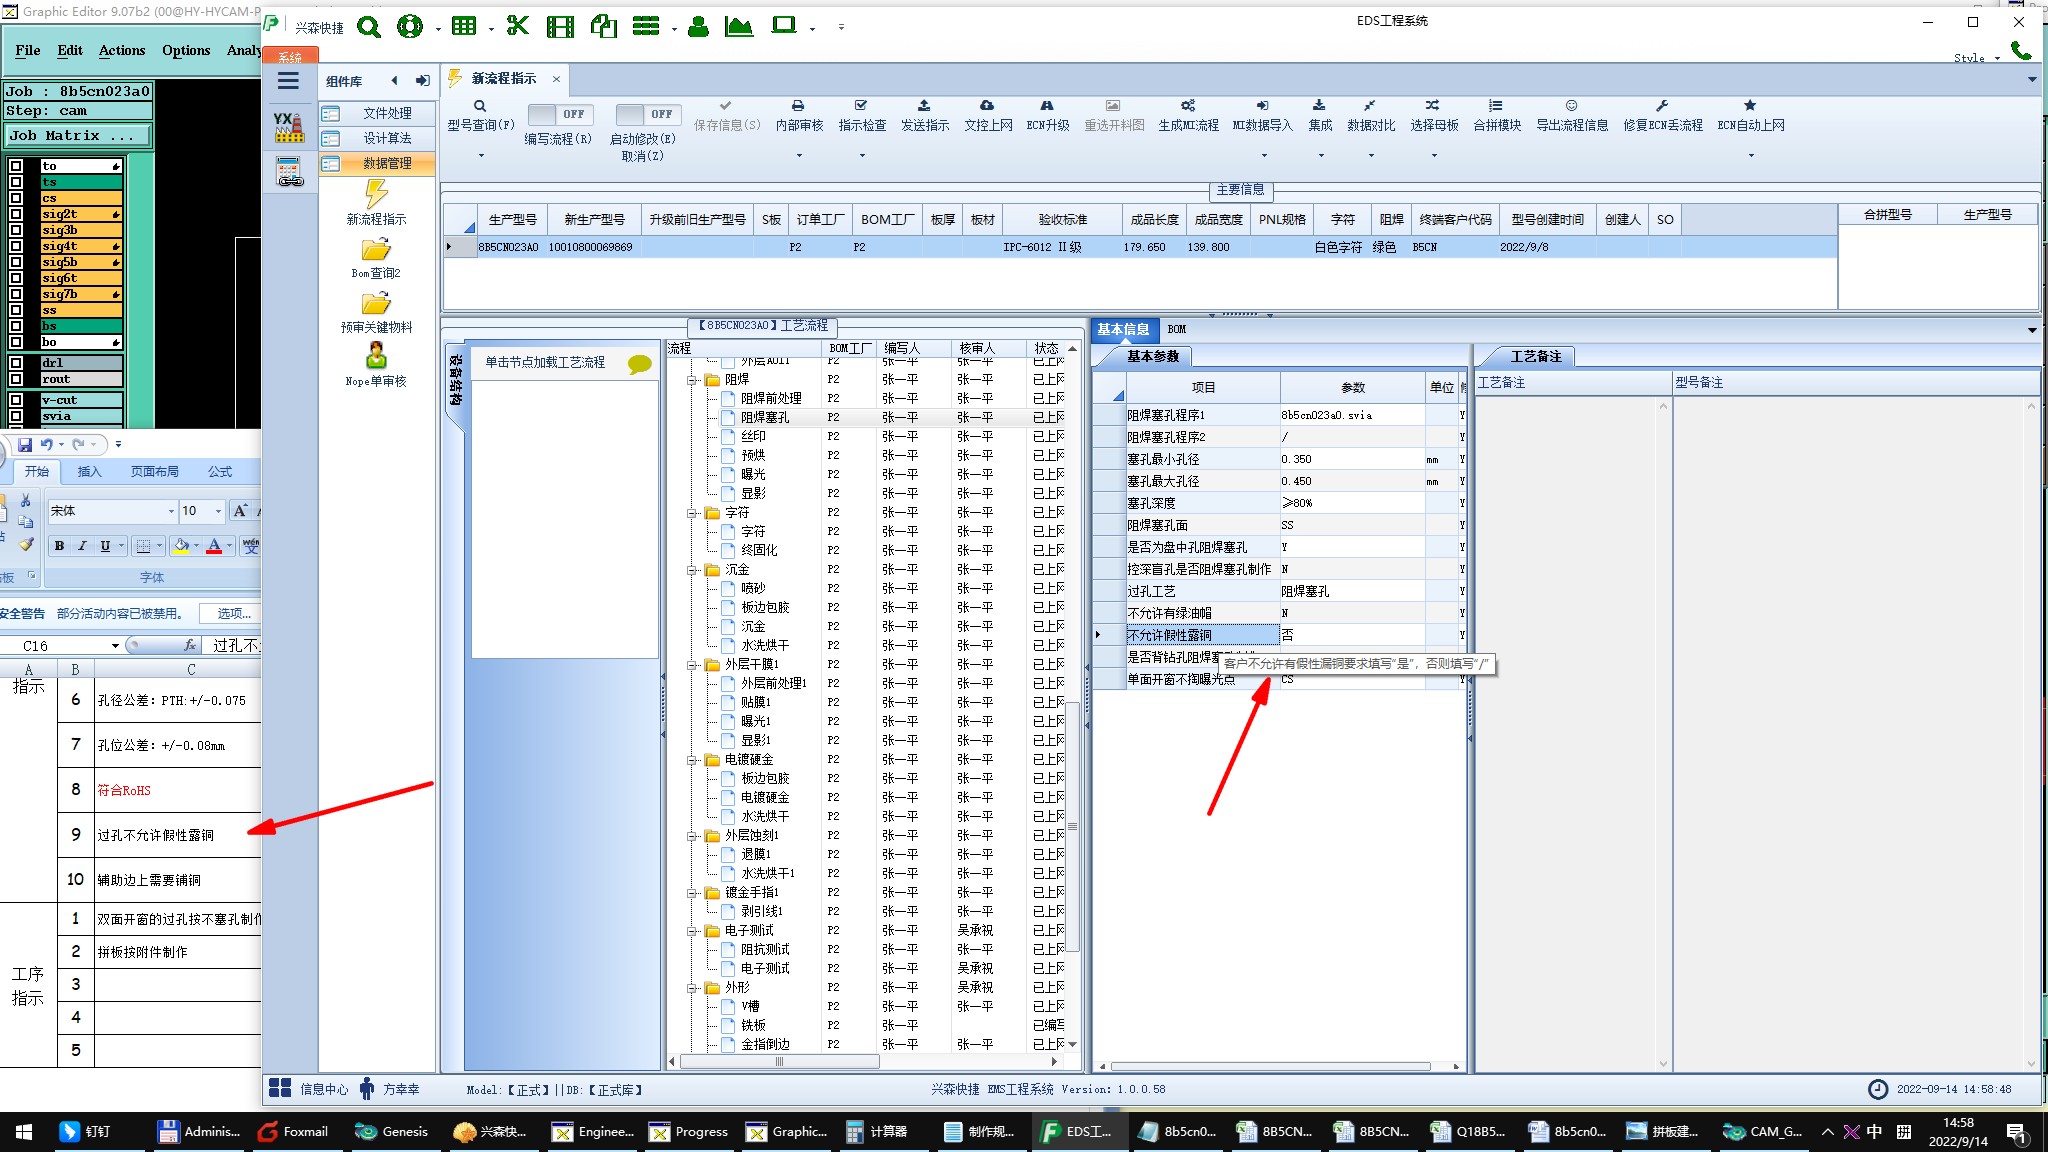Collapse the 阻焊 tree folder

click(x=692, y=380)
